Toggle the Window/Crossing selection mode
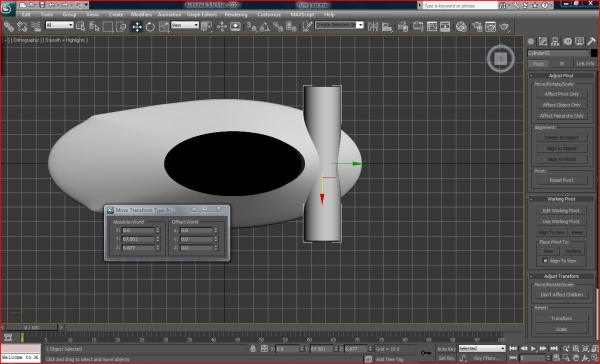The height and width of the screenshot is (364, 600). click(121, 26)
